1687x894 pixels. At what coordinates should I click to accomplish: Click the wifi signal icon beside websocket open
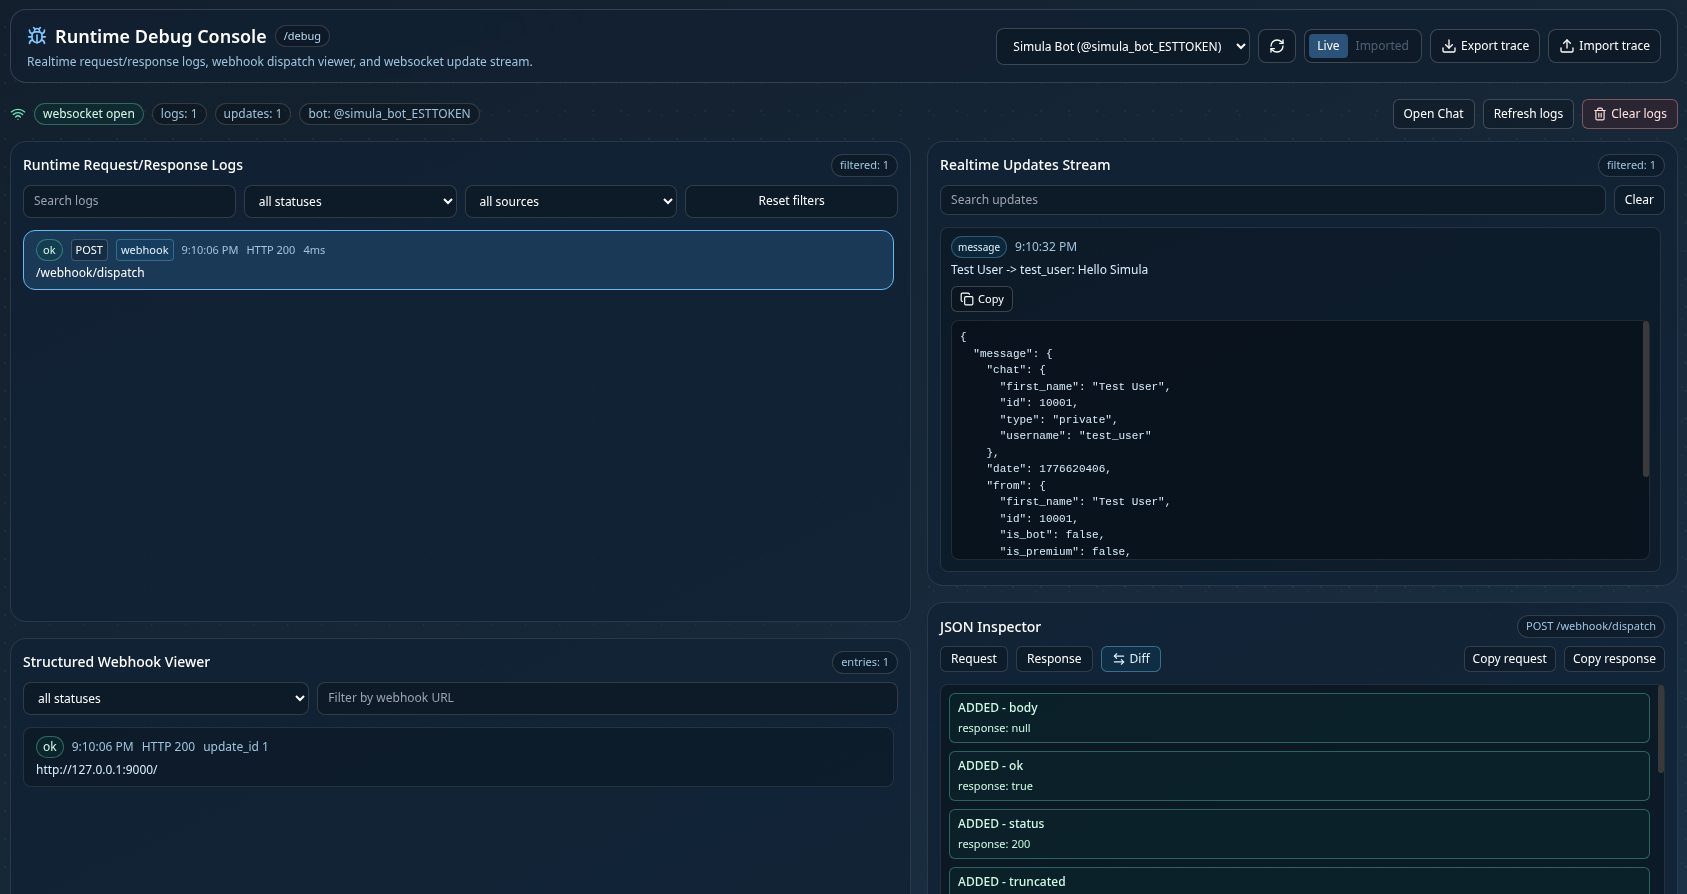[18, 114]
